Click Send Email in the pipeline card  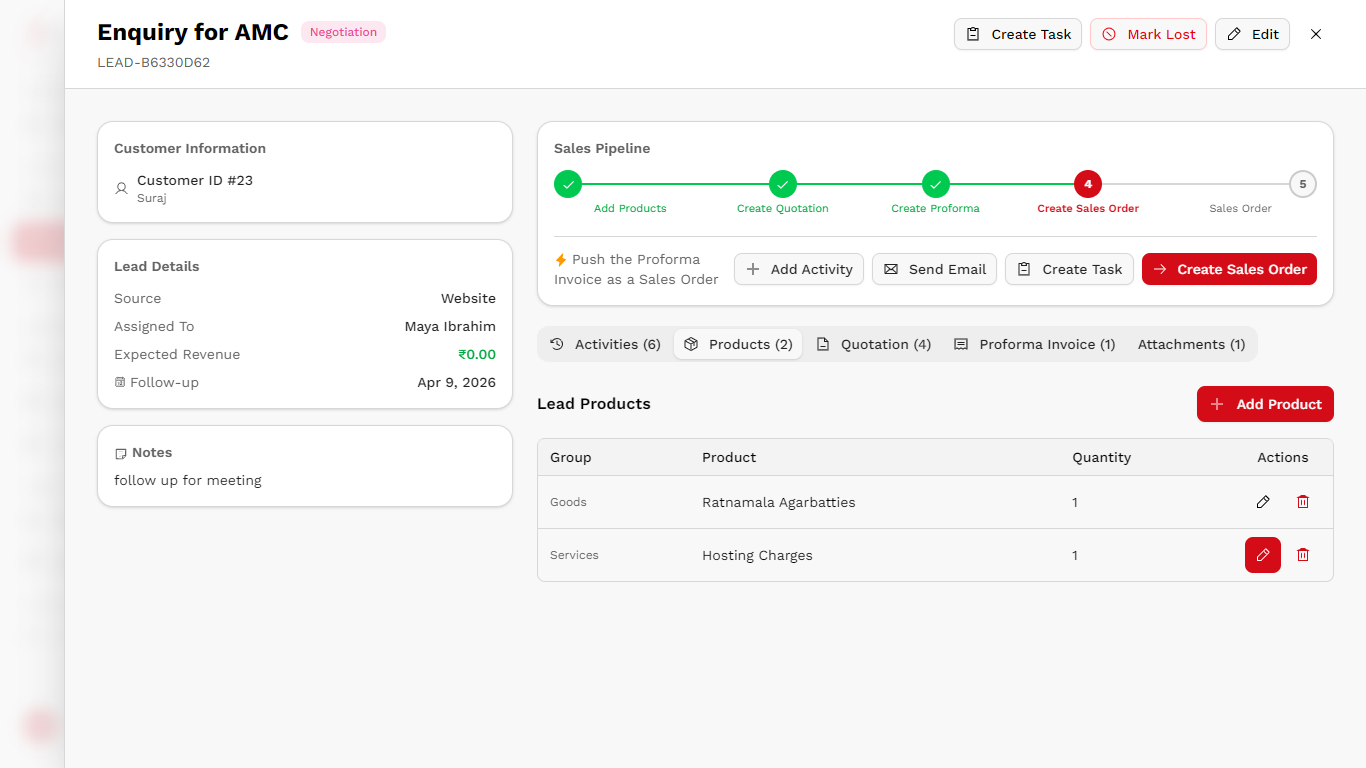coord(934,269)
